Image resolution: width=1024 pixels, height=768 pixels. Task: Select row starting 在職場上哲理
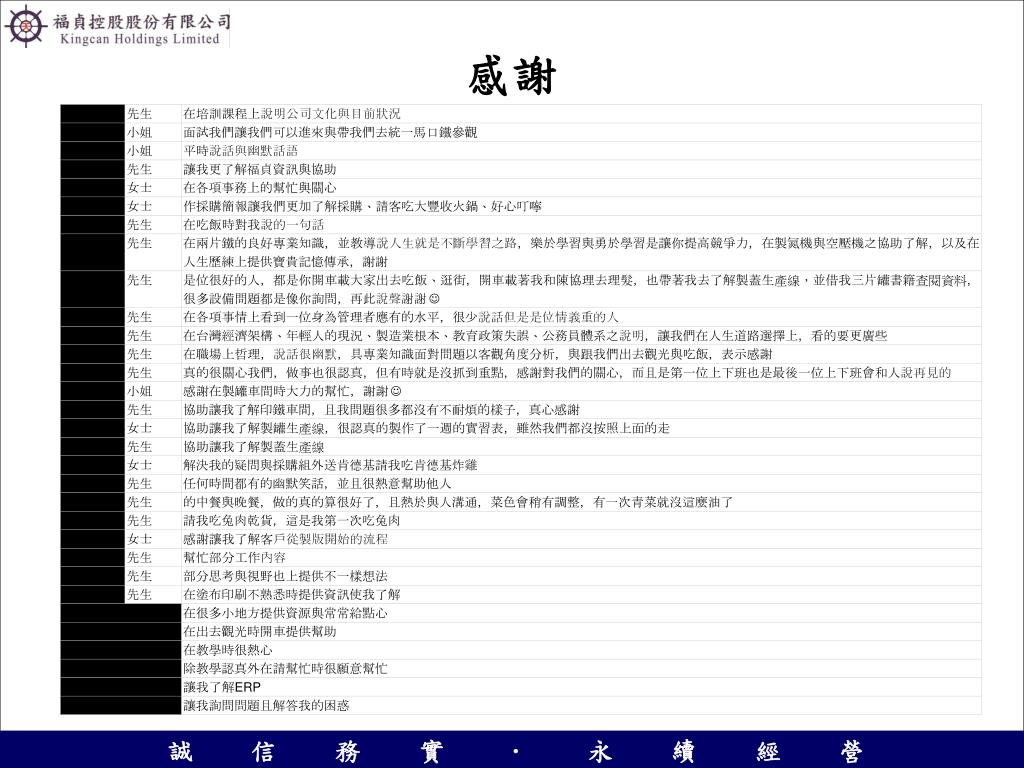point(521,354)
